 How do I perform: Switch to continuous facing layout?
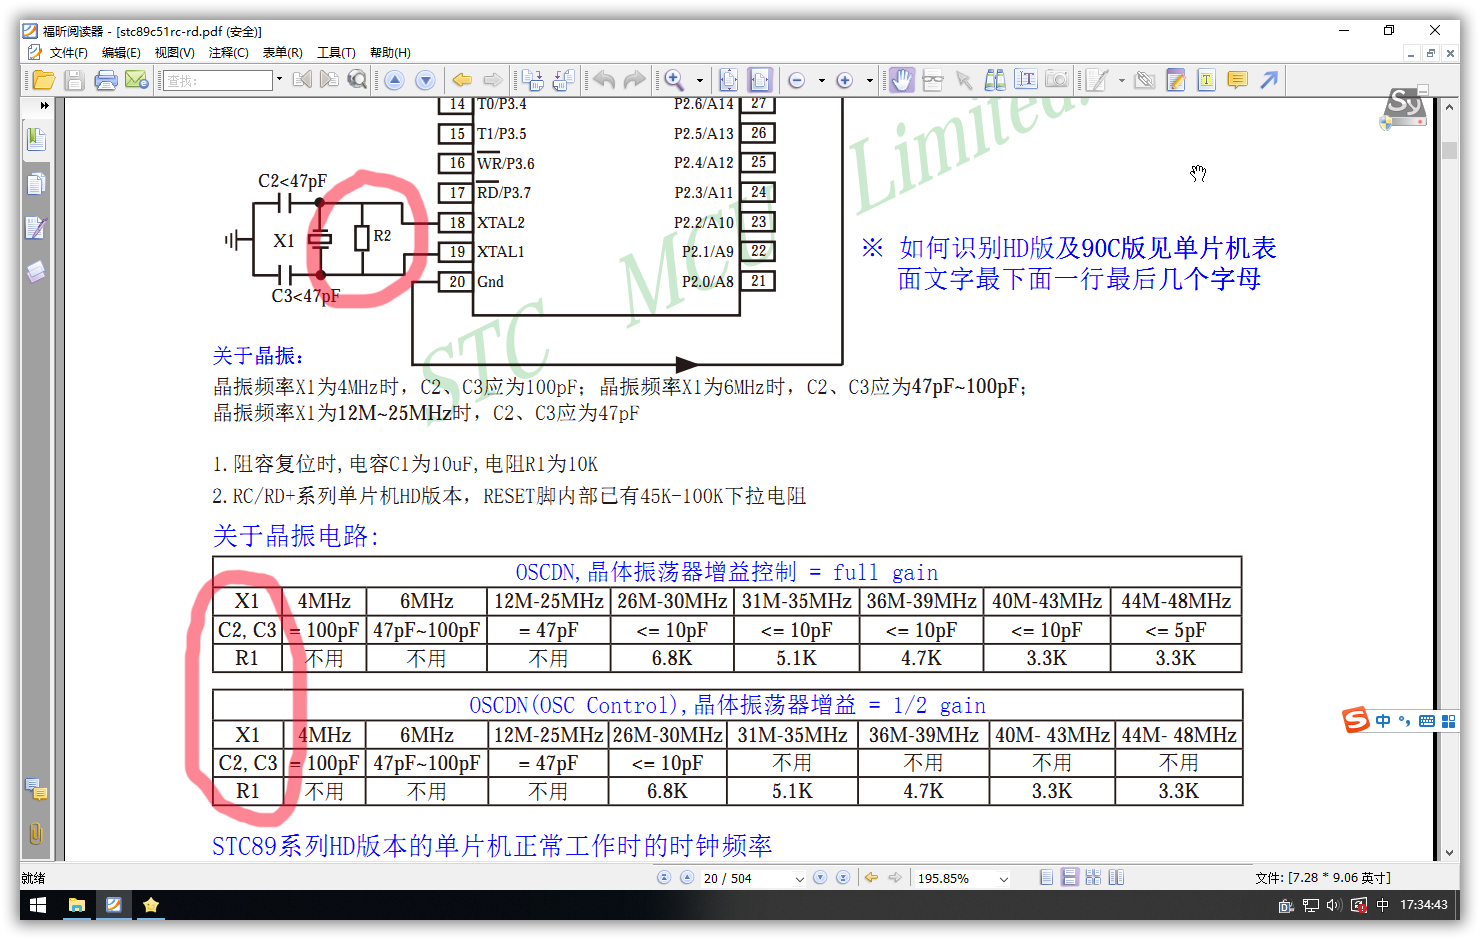1093,878
